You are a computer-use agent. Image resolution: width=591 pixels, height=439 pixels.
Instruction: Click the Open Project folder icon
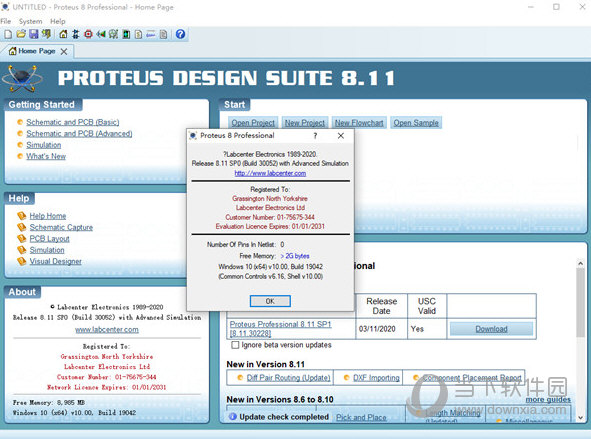coord(21,34)
